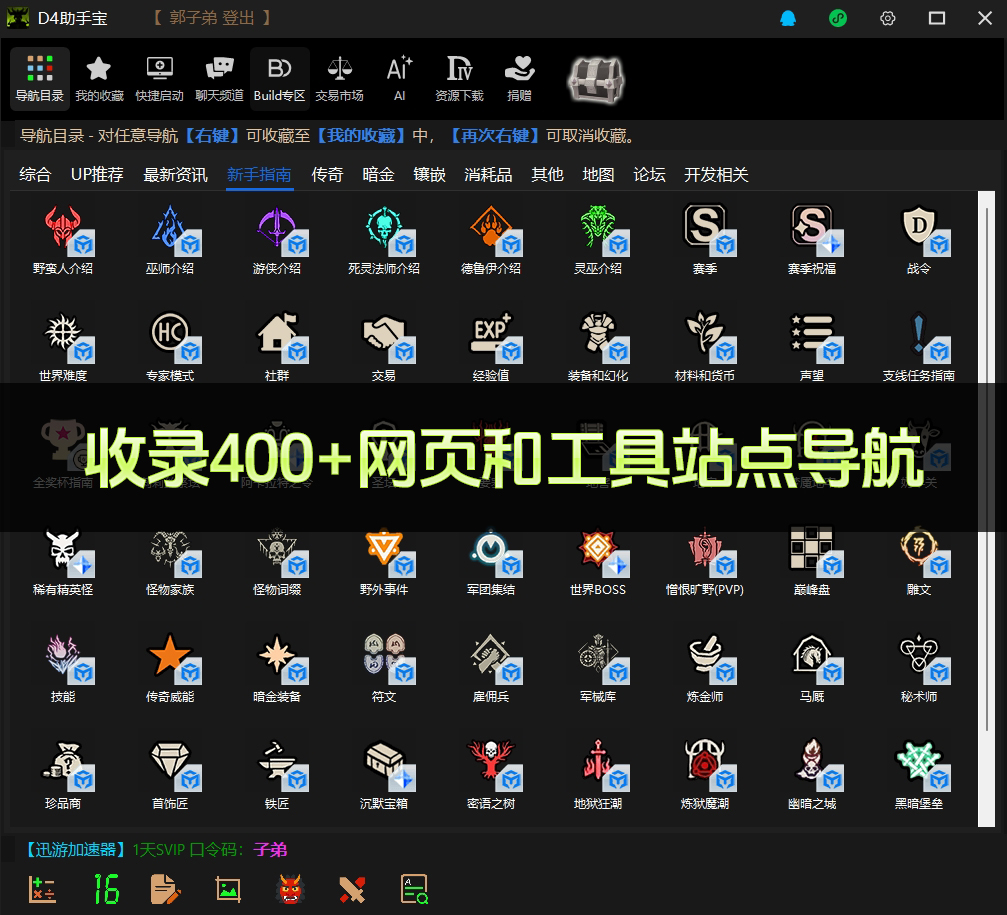1007x915 pixels.
Task: Open the 最新资讯 news tab
Action: pos(175,174)
